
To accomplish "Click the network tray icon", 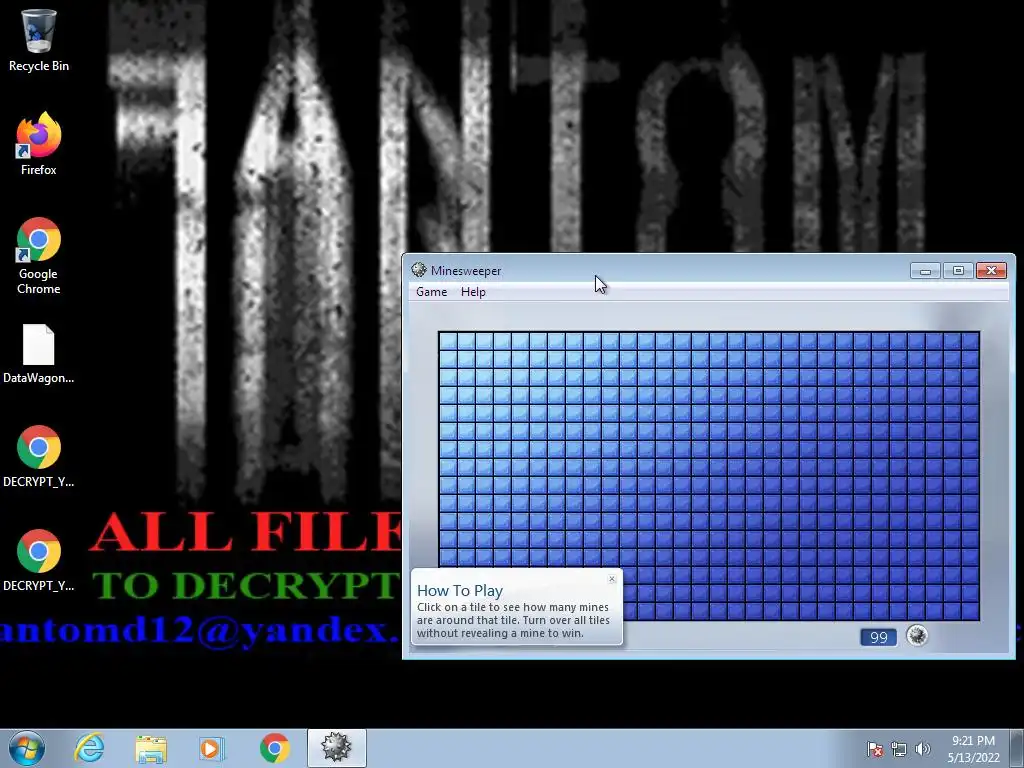I will pos(899,749).
